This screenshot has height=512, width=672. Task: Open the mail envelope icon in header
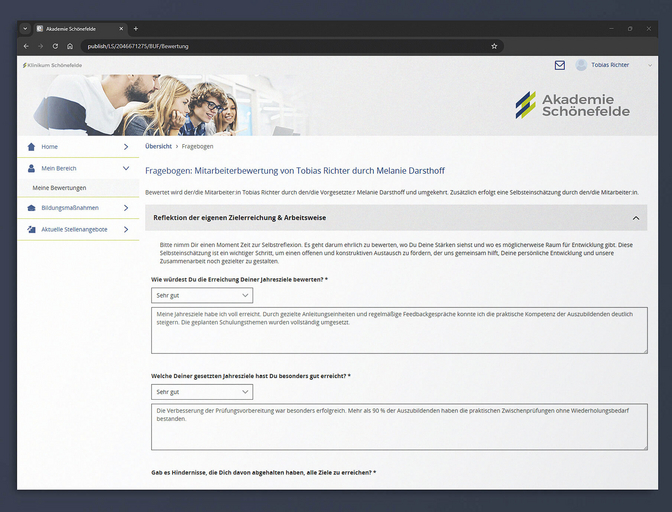(x=560, y=65)
